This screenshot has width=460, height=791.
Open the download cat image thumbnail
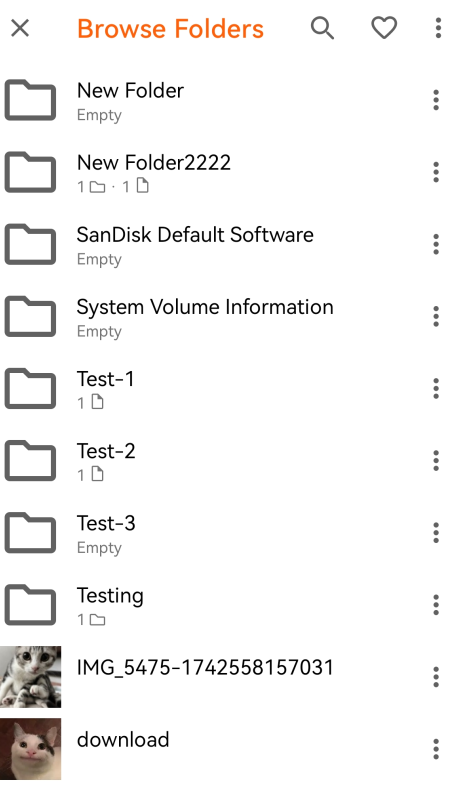pyautogui.click(x=30, y=749)
